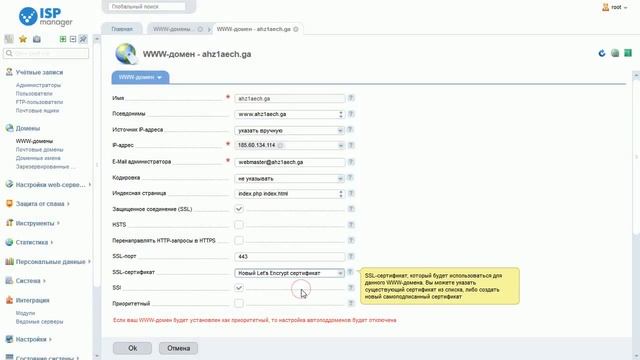This screenshot has height=360, width=640.
Task: Open WWW-домены in sidebar
Action: [34, 141]
